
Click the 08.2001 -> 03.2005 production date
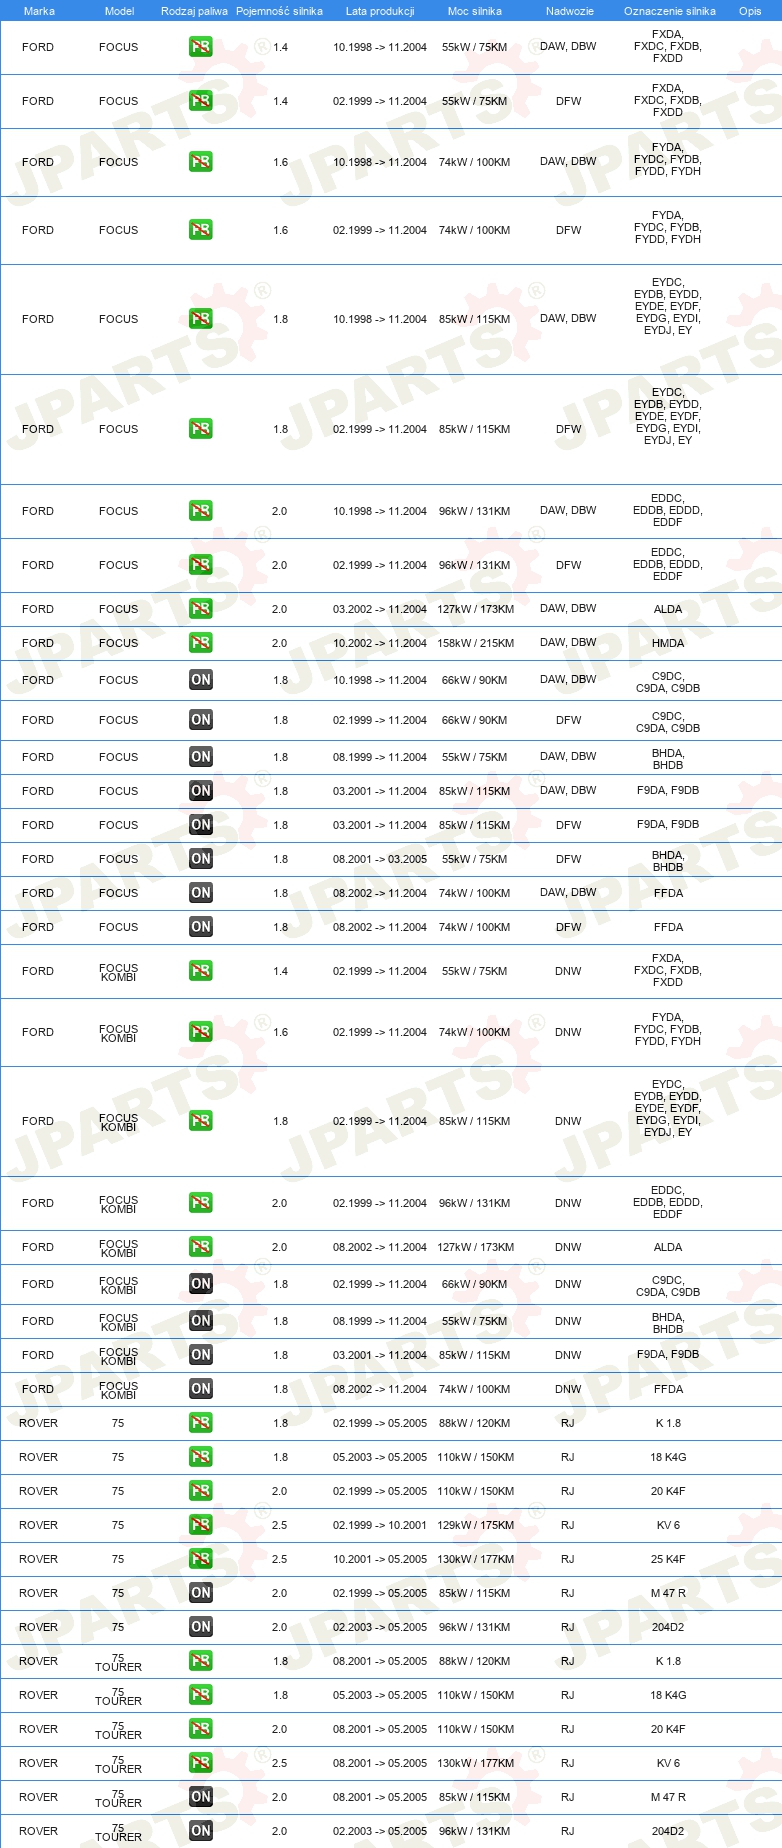tap(380, 859)
